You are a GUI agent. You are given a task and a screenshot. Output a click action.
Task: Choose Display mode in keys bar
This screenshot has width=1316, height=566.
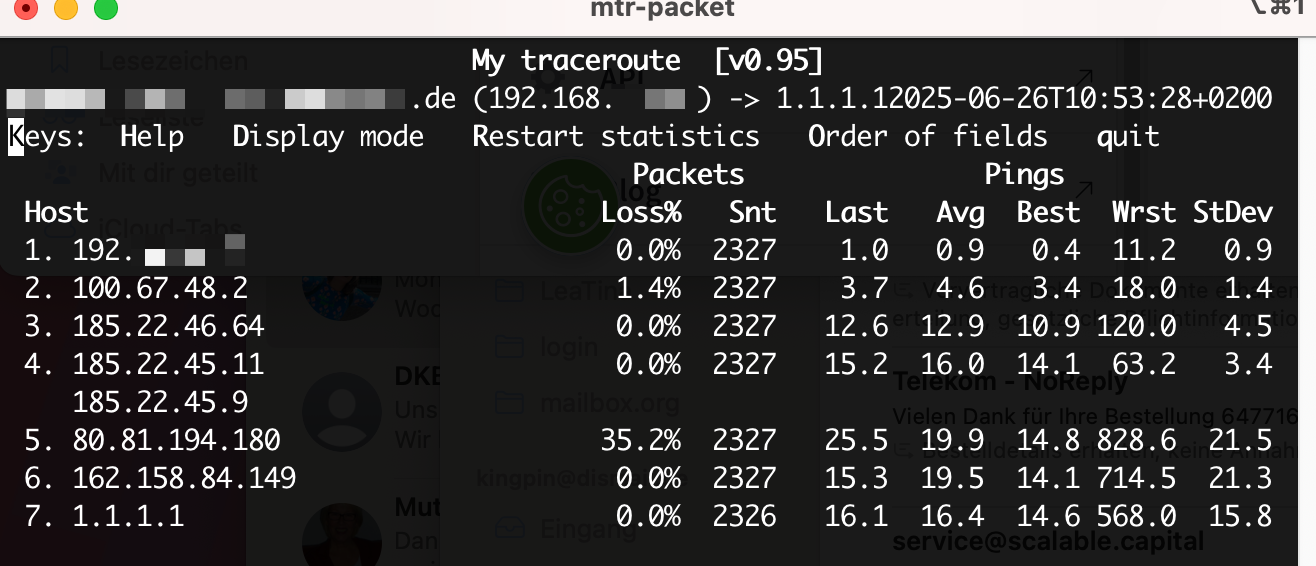pyautogui.click(x=328, y=136)
